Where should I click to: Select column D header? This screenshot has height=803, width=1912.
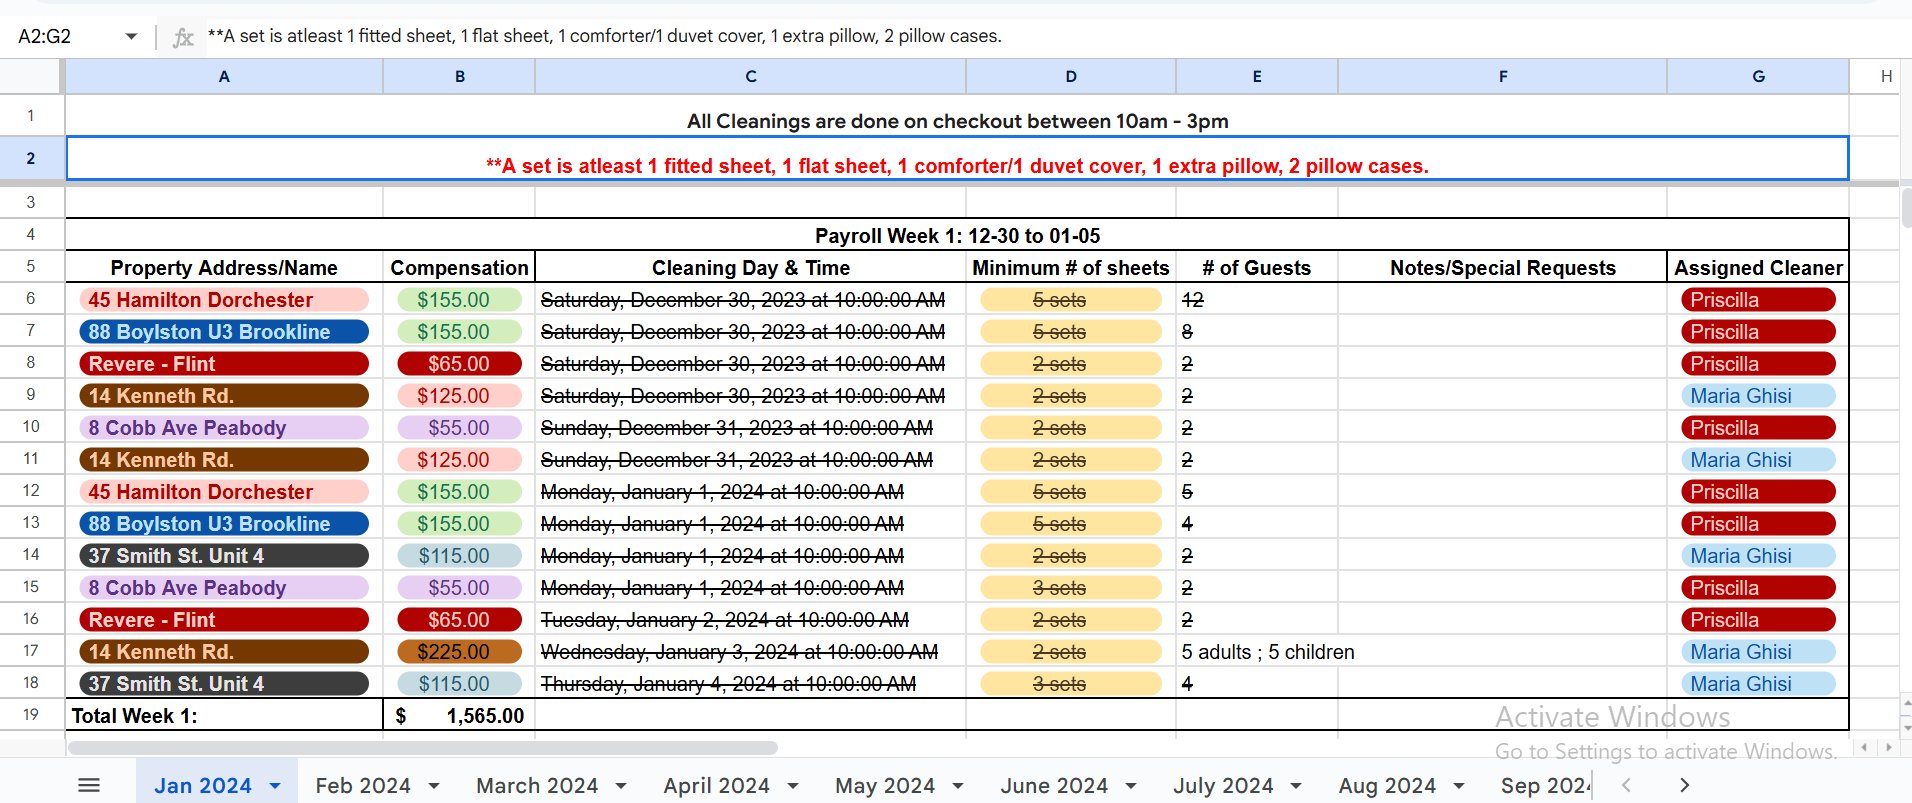pyautogui.click(x=1071, y=76)
